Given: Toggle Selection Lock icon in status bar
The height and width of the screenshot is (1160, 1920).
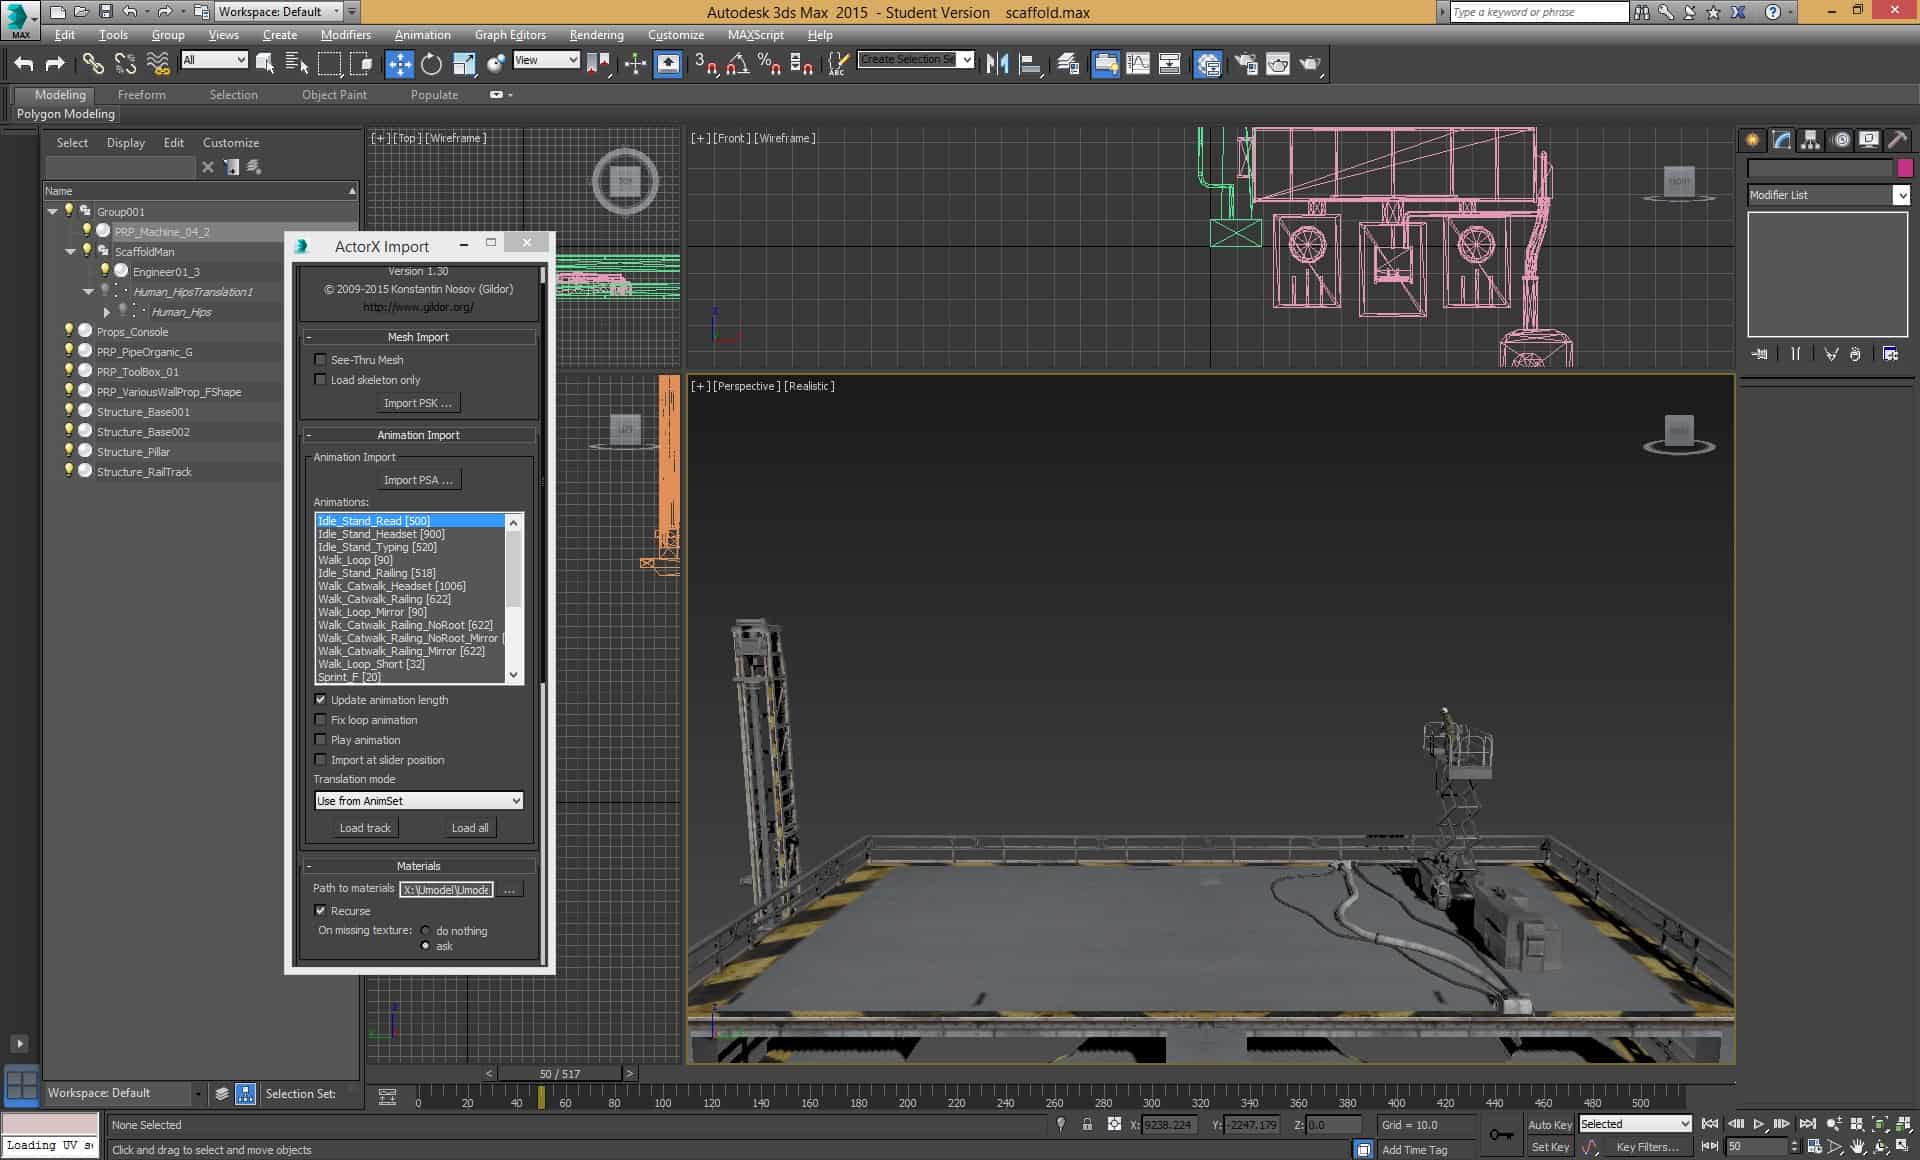Looking at the screenshot, I should click(1087, 1125).
